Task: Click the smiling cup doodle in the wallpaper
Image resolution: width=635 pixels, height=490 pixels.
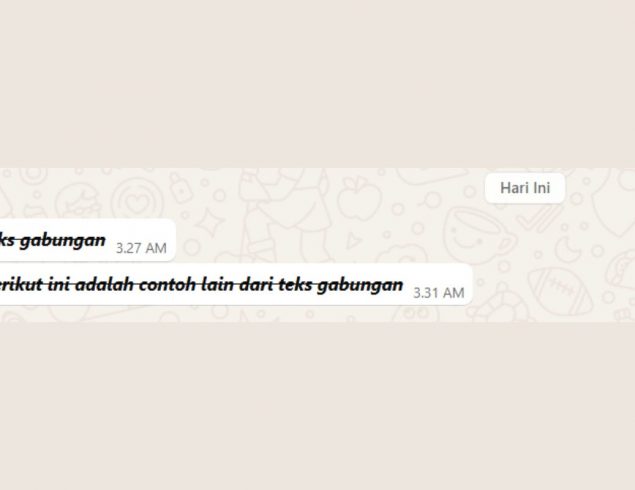Action: (478, 235)
